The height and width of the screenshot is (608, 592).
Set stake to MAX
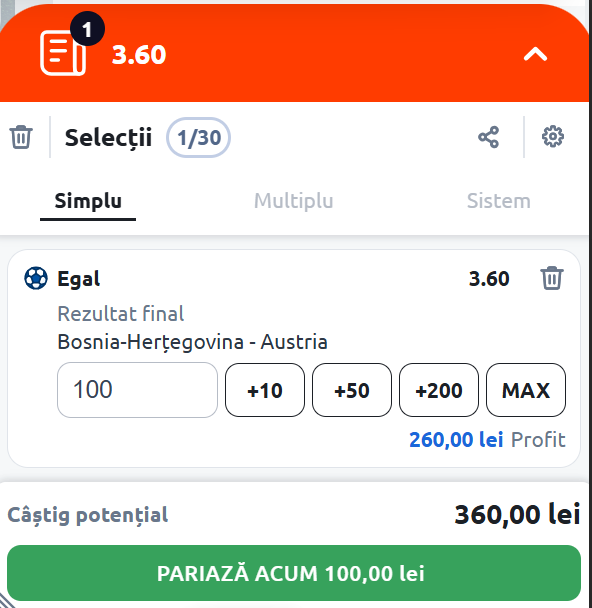[x=526, y=390]
